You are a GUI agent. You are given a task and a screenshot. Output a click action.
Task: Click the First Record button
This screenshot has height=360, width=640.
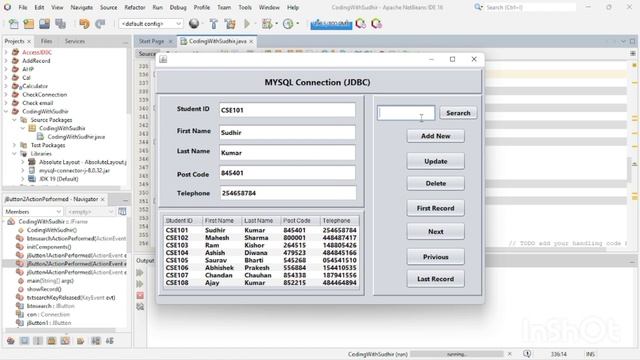tap(436, 208)
